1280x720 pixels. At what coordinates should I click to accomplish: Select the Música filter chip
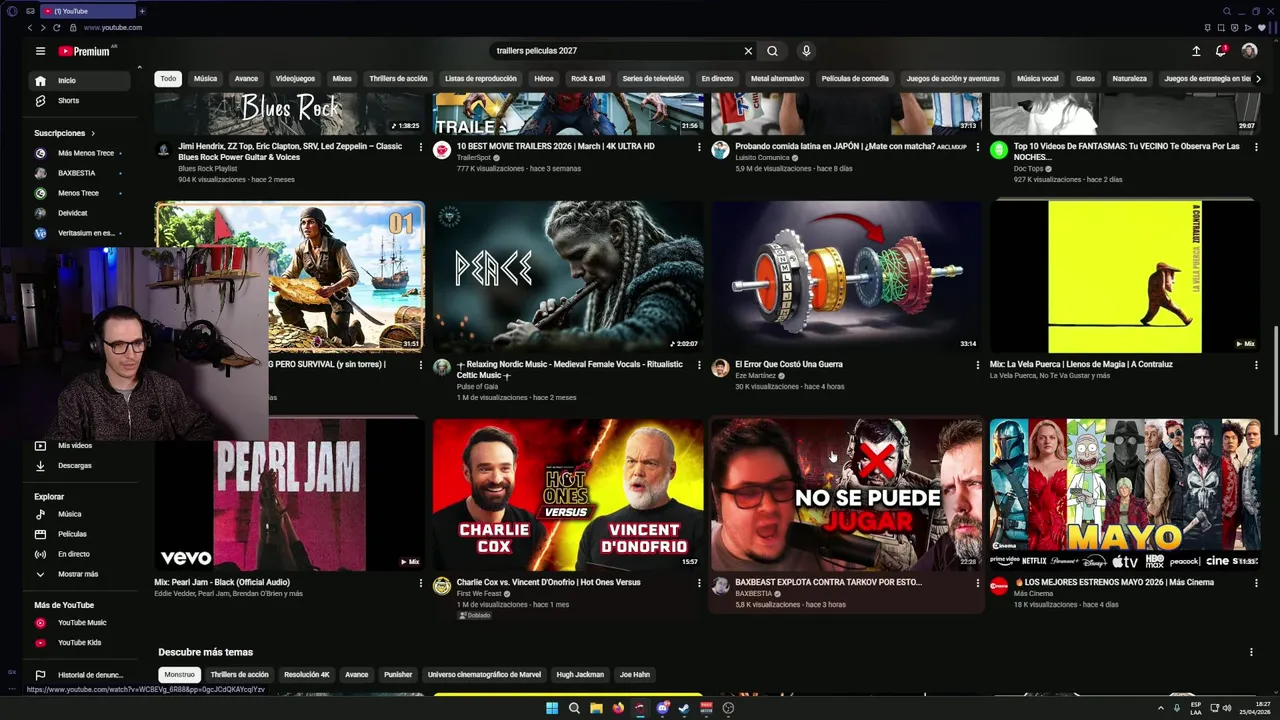tap(205, 78)
